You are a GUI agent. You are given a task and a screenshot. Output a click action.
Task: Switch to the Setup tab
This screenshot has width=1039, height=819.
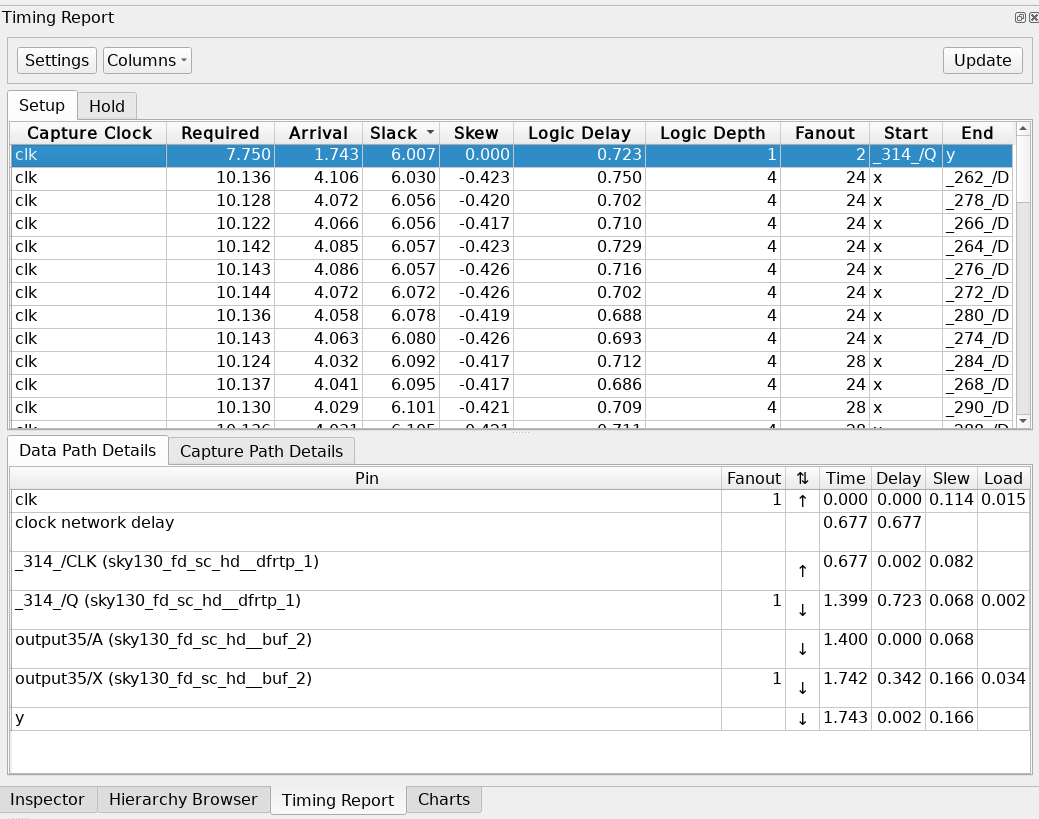click(42, 105)
